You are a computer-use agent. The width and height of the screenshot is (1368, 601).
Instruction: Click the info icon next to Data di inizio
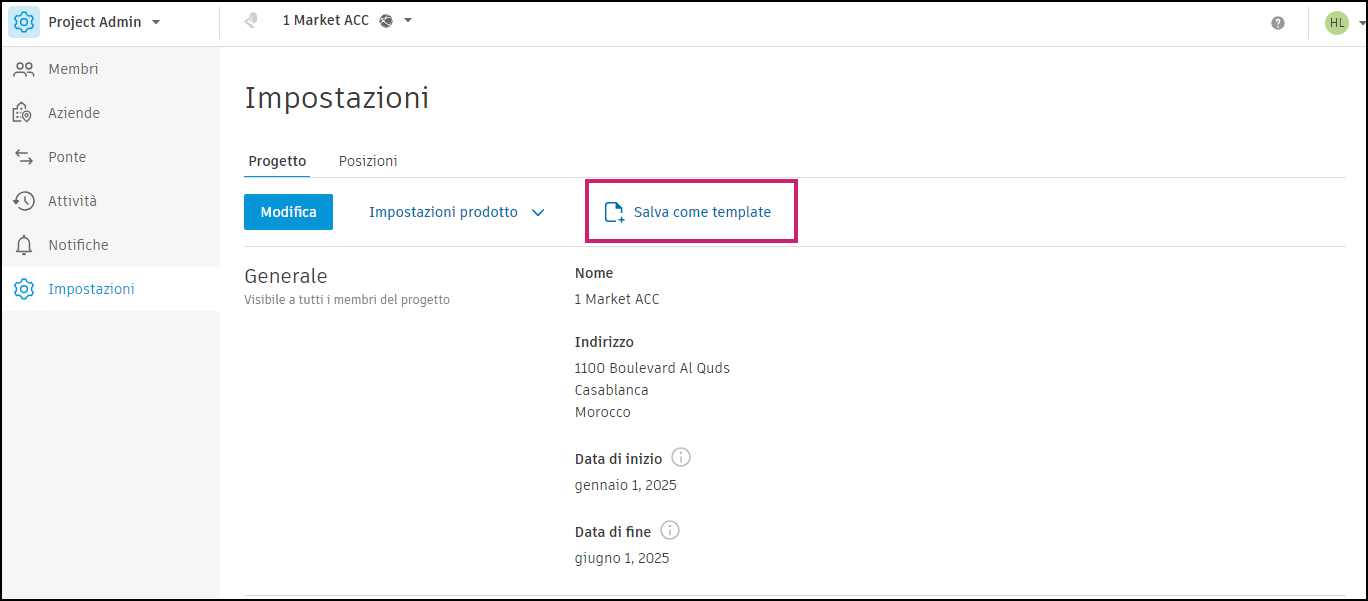(681, 457)
